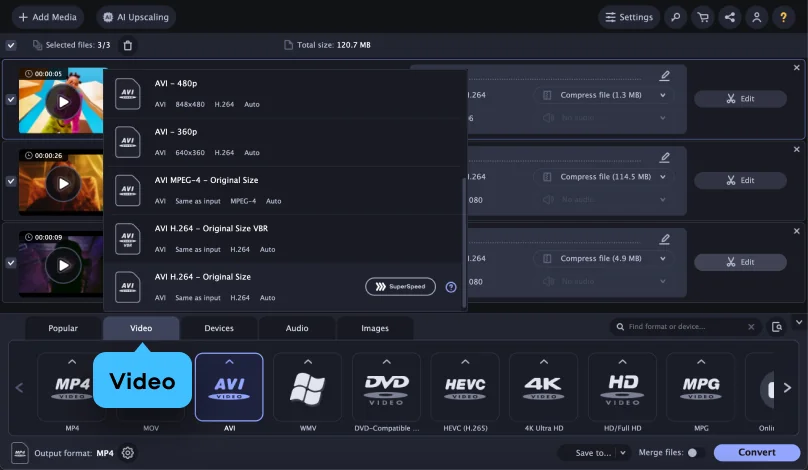Open the Settings menu
The height and width of the screenshot is (470, 808).
point(629,17)
